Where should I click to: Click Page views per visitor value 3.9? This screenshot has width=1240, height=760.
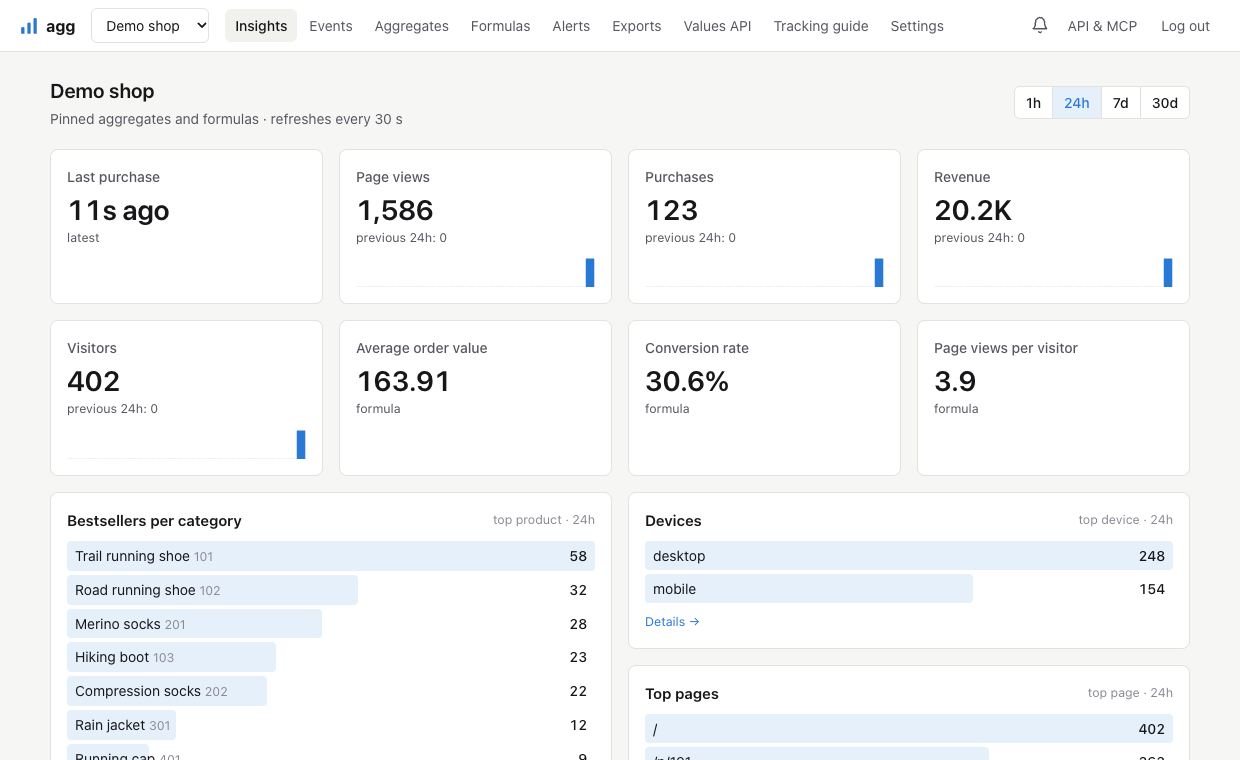pos(955,381)
